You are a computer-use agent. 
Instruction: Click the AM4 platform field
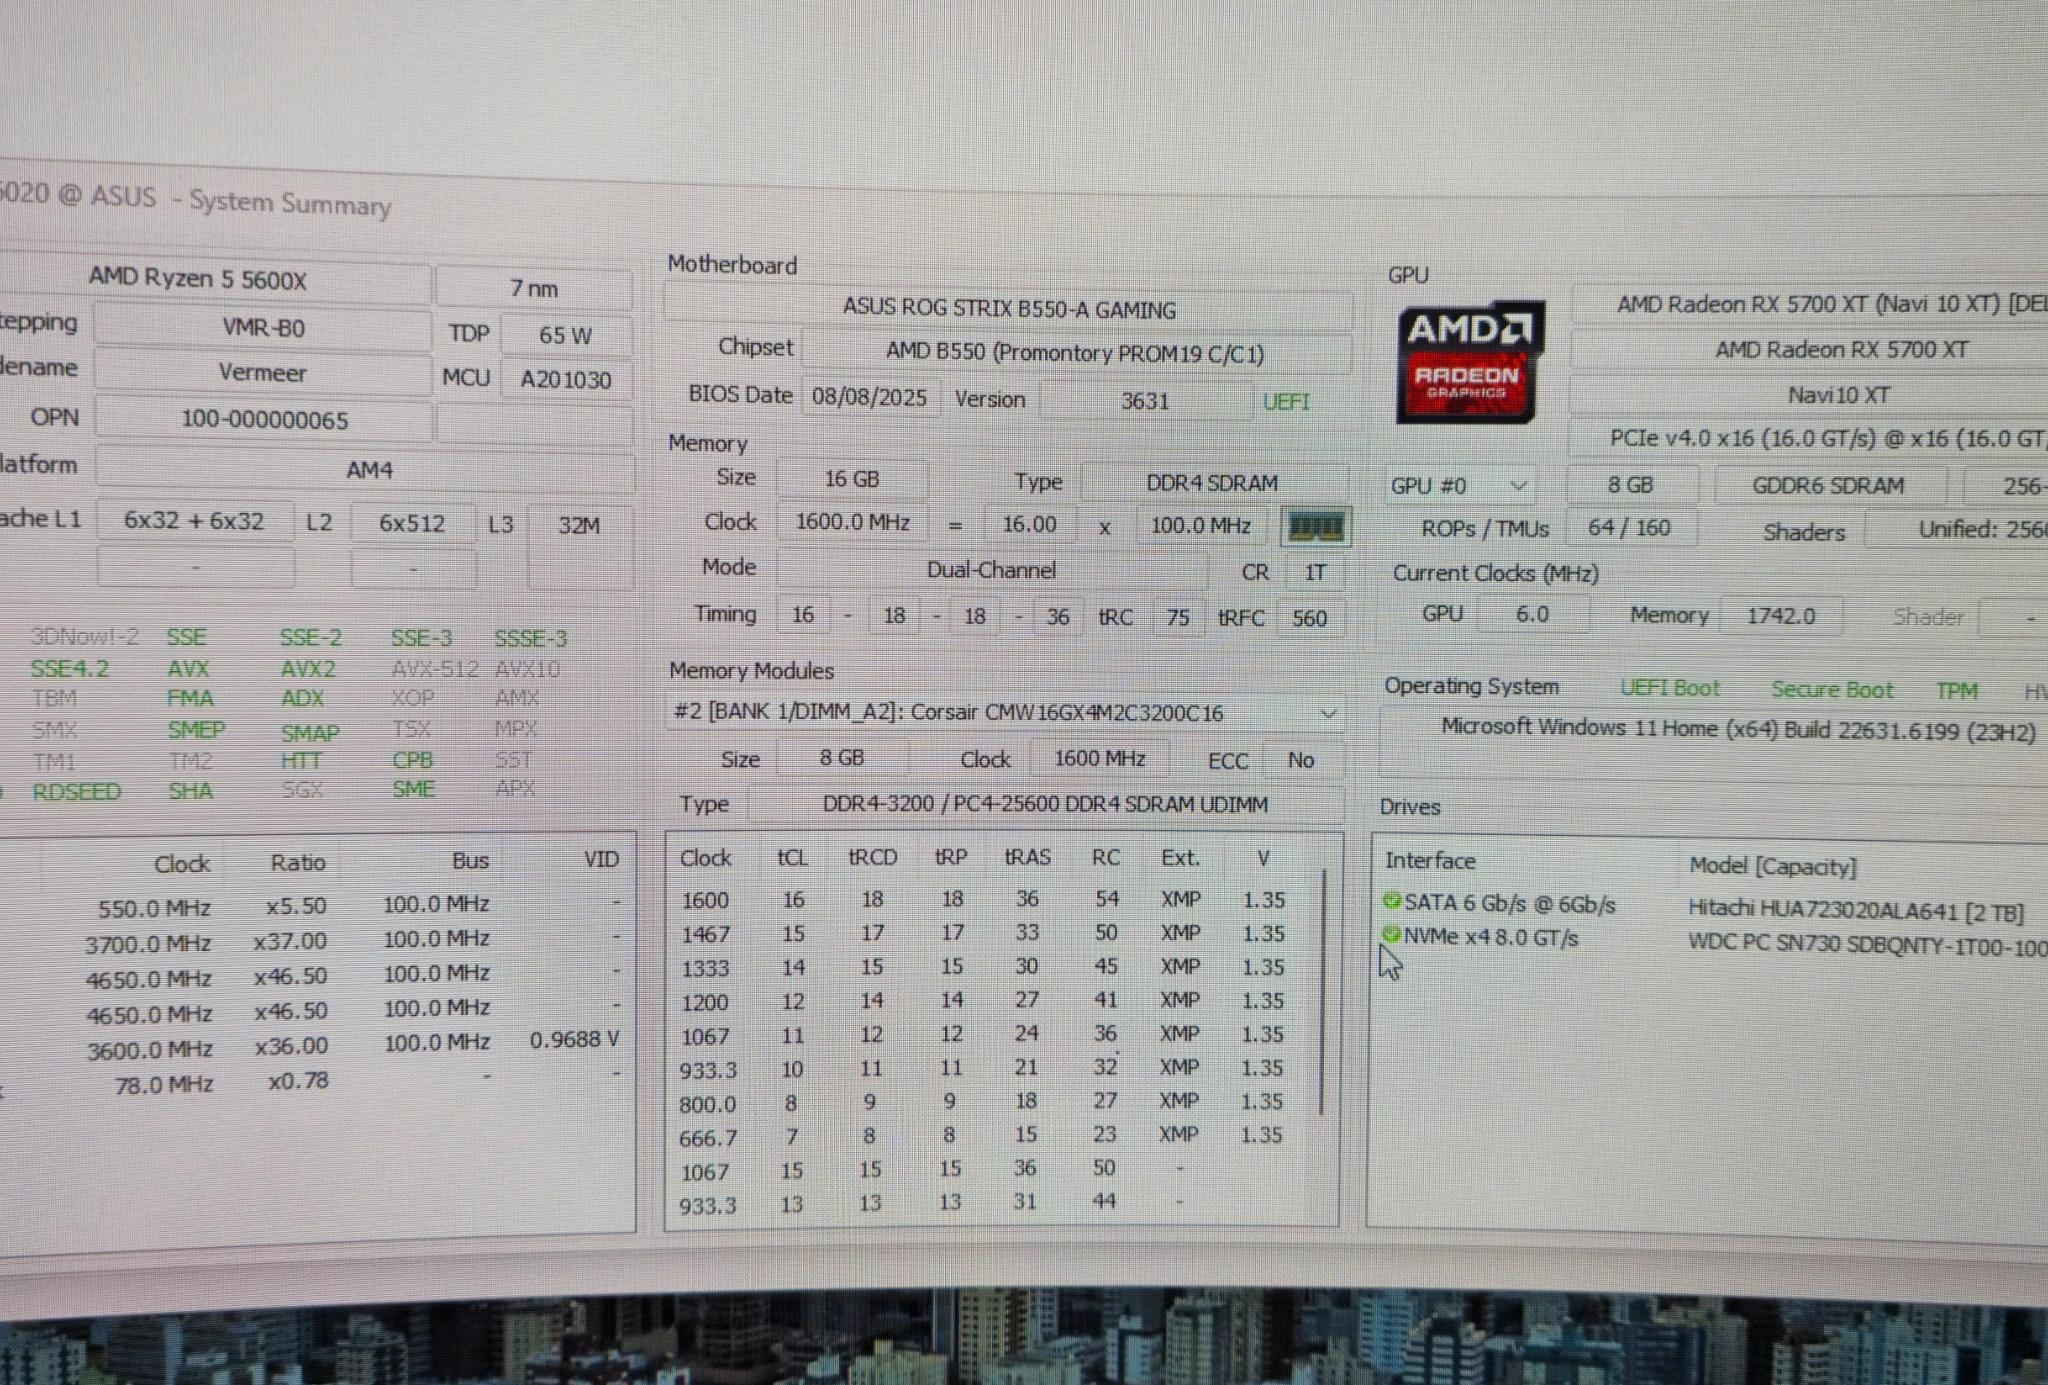366,469
